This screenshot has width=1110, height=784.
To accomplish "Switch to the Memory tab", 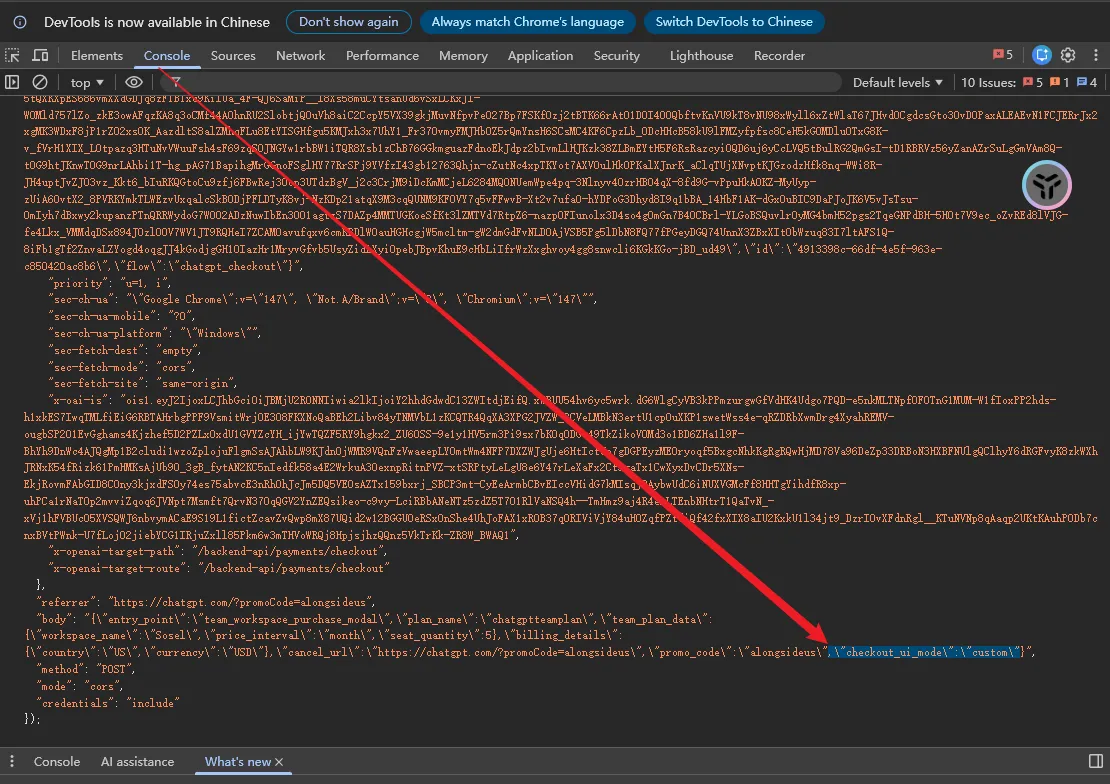I will (x=463, y=55).
